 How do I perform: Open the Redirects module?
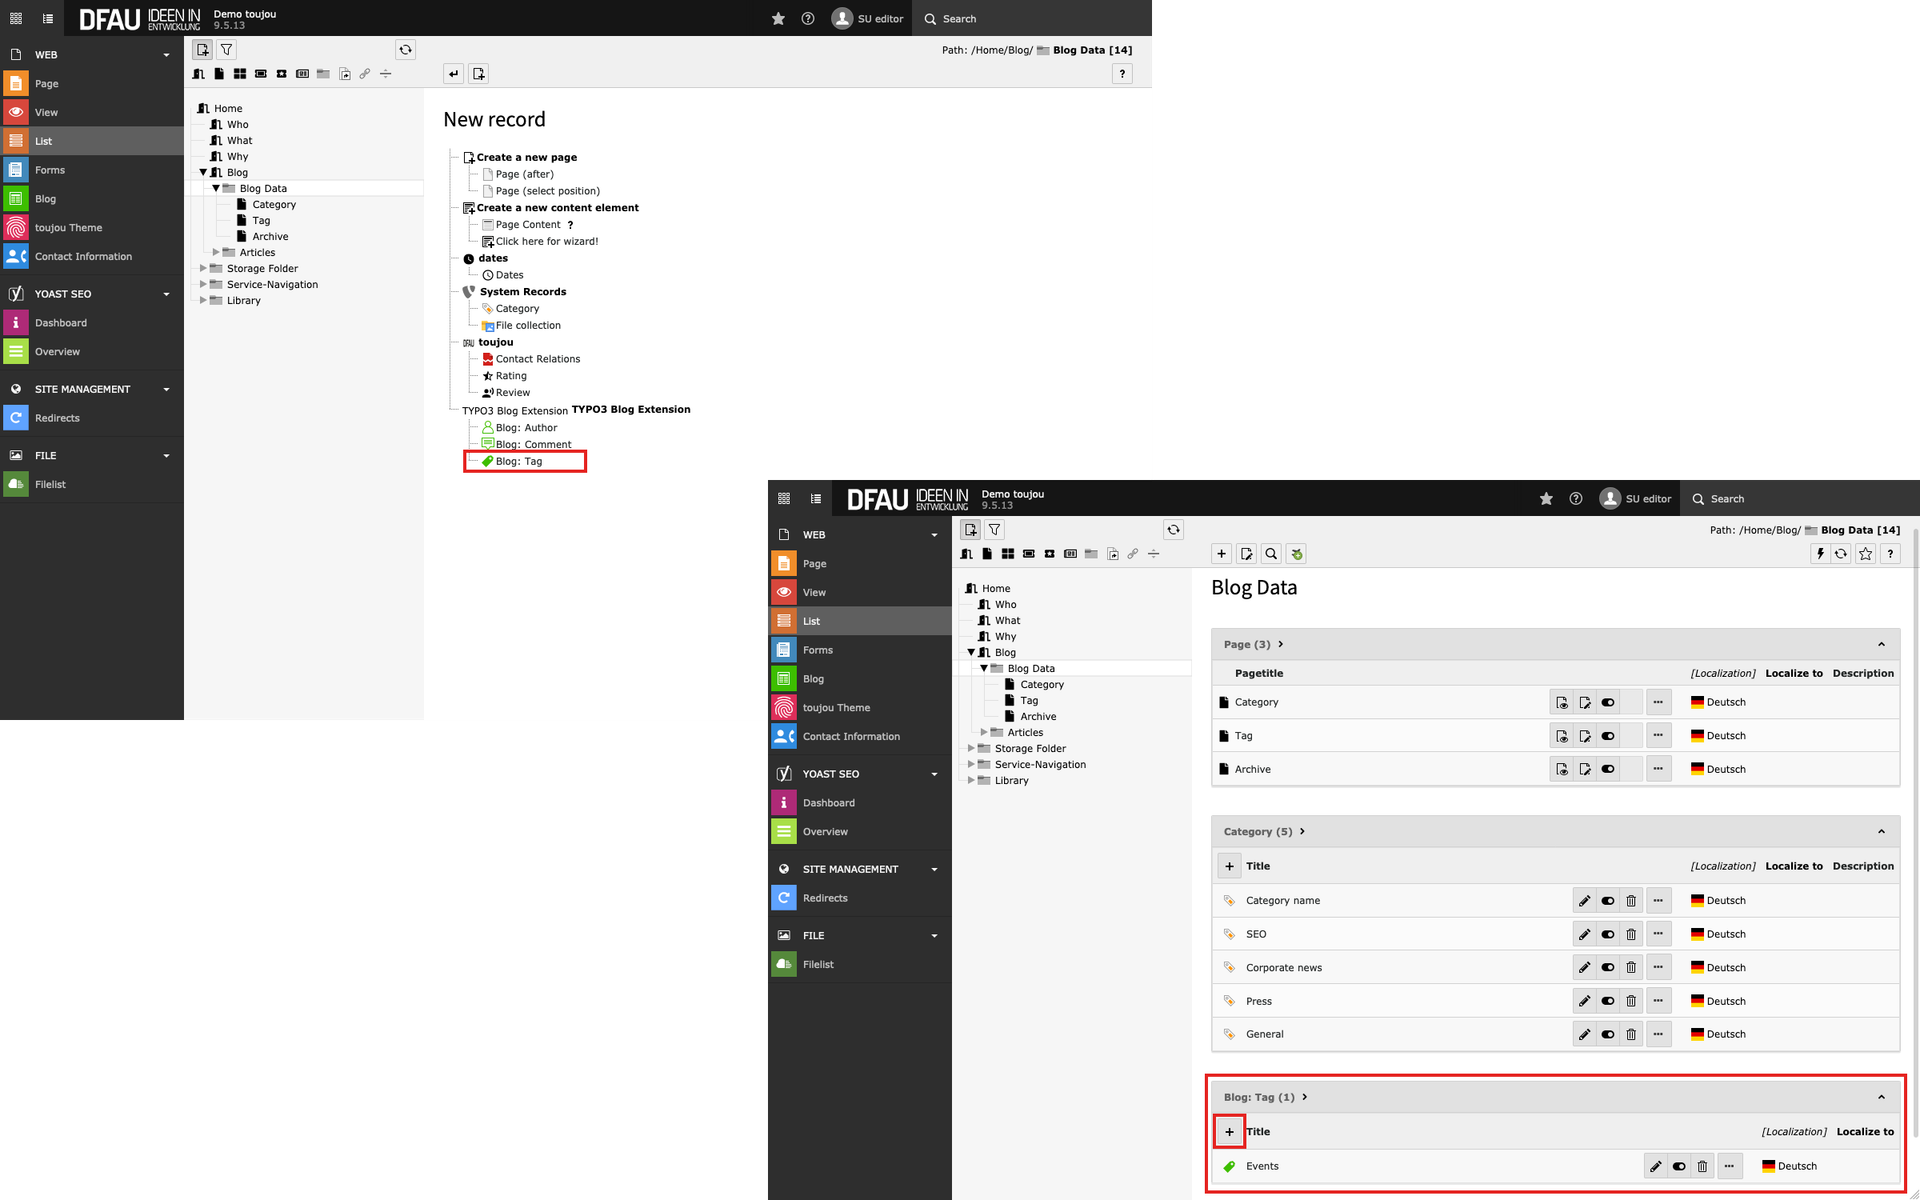(x=824, y=898)
